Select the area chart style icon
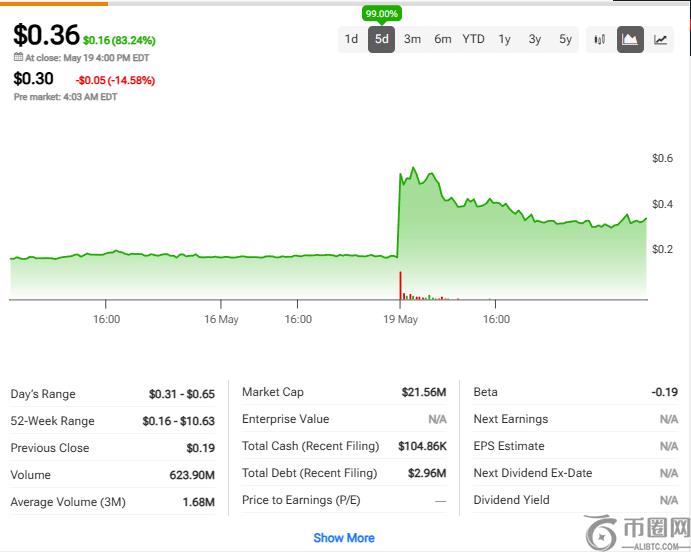691x552 pixels. (x=630, y=40)
